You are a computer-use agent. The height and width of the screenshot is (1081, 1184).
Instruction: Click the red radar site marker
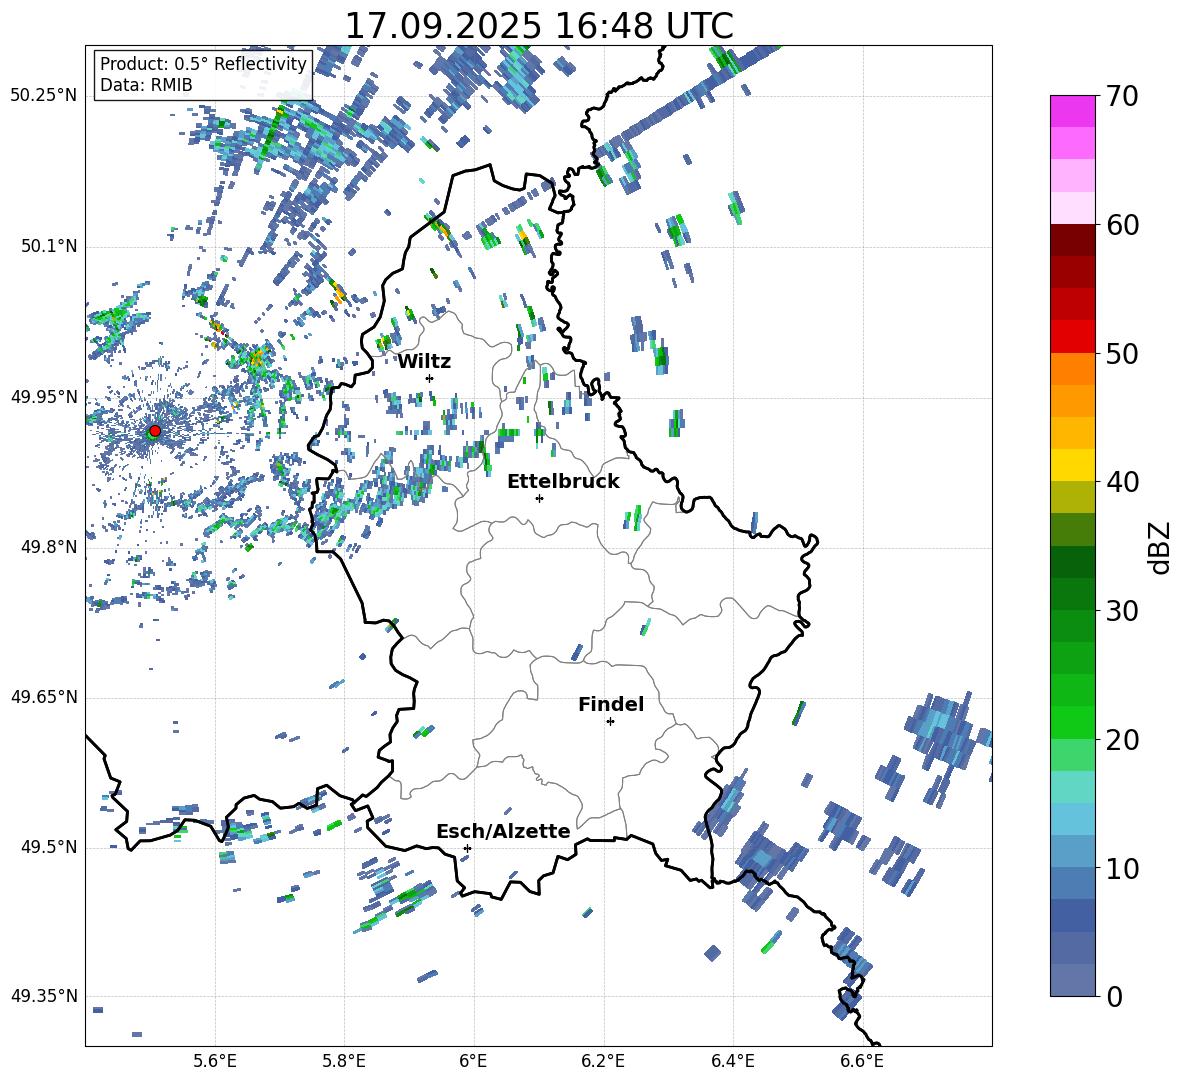[155, 430]
